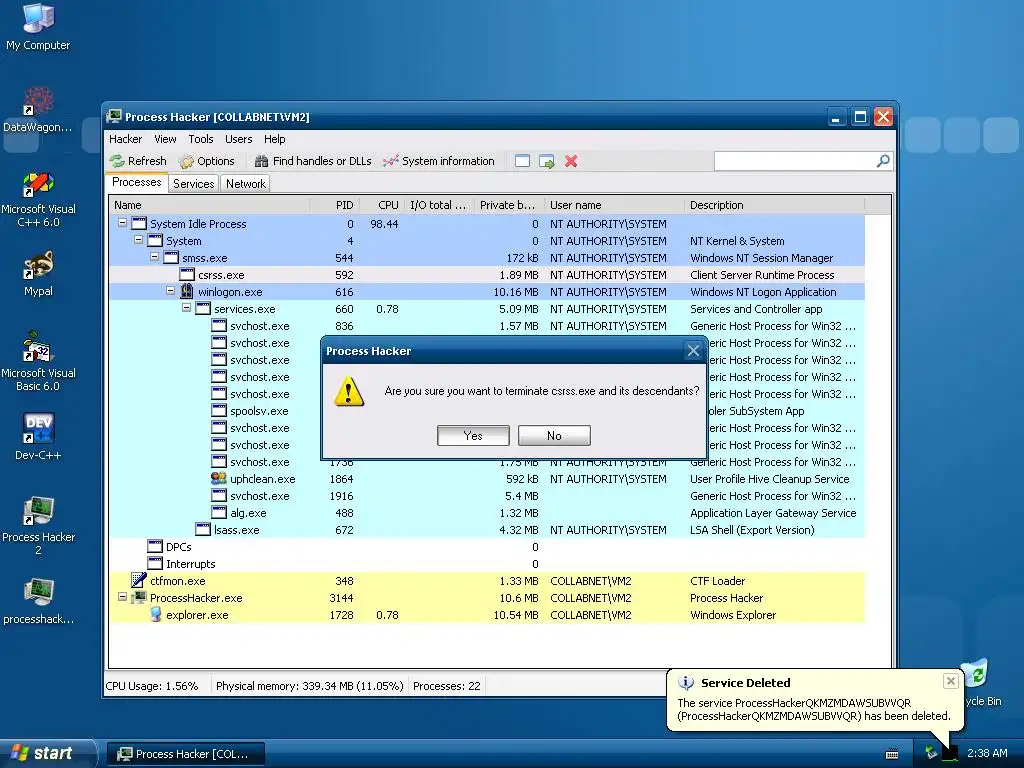Open System information from toolbar
Image resolution: width=1024 pixels, height=768 pixels.
pos(438,161)
